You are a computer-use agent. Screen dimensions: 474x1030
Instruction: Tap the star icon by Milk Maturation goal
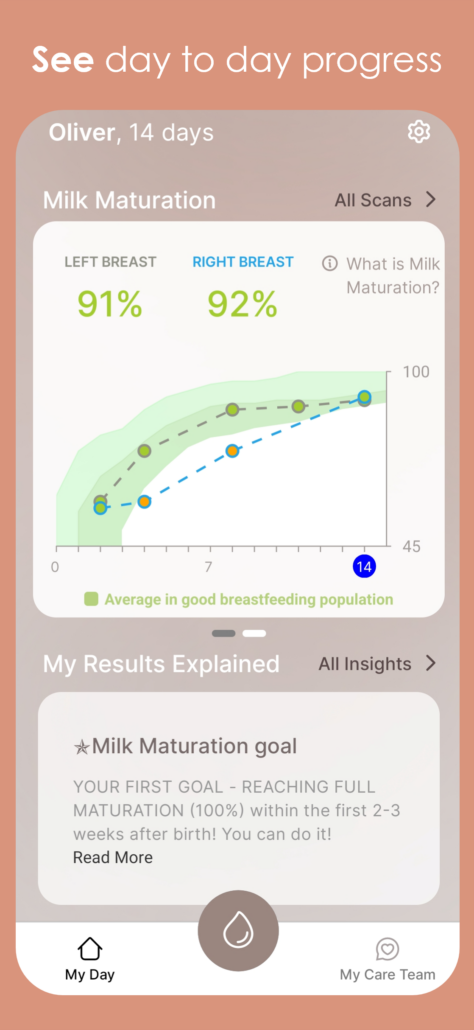tap(81, 748)
